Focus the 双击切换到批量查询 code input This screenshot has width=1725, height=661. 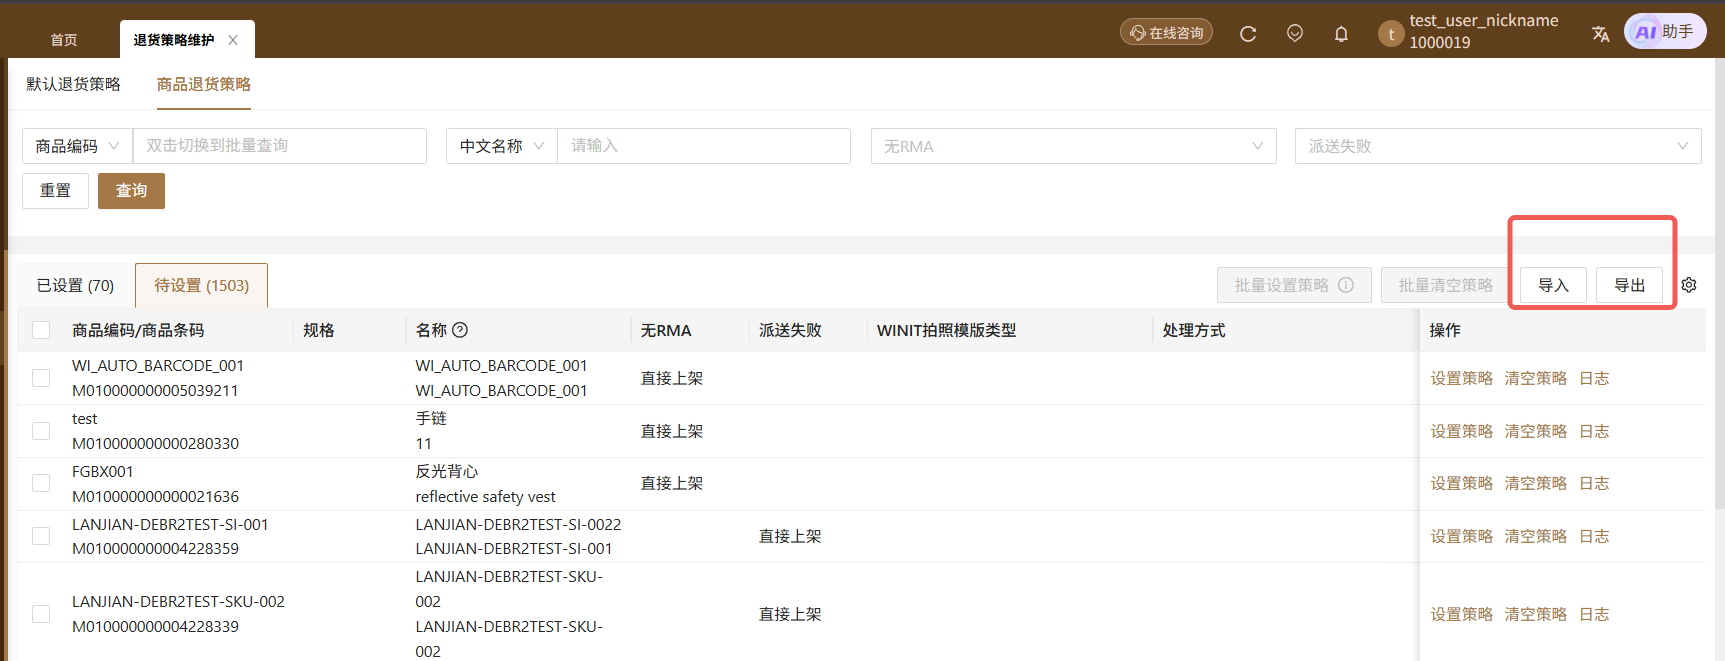[x=280, y=146]
